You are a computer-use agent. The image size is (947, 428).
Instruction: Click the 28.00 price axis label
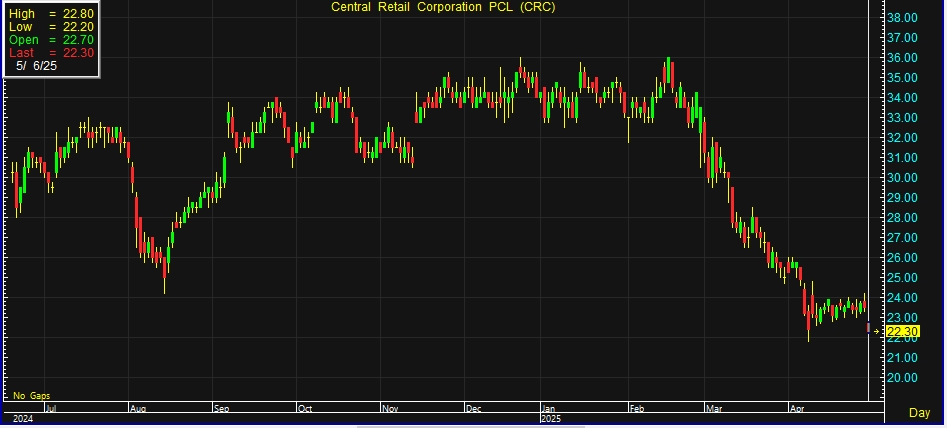pos(902,218)
